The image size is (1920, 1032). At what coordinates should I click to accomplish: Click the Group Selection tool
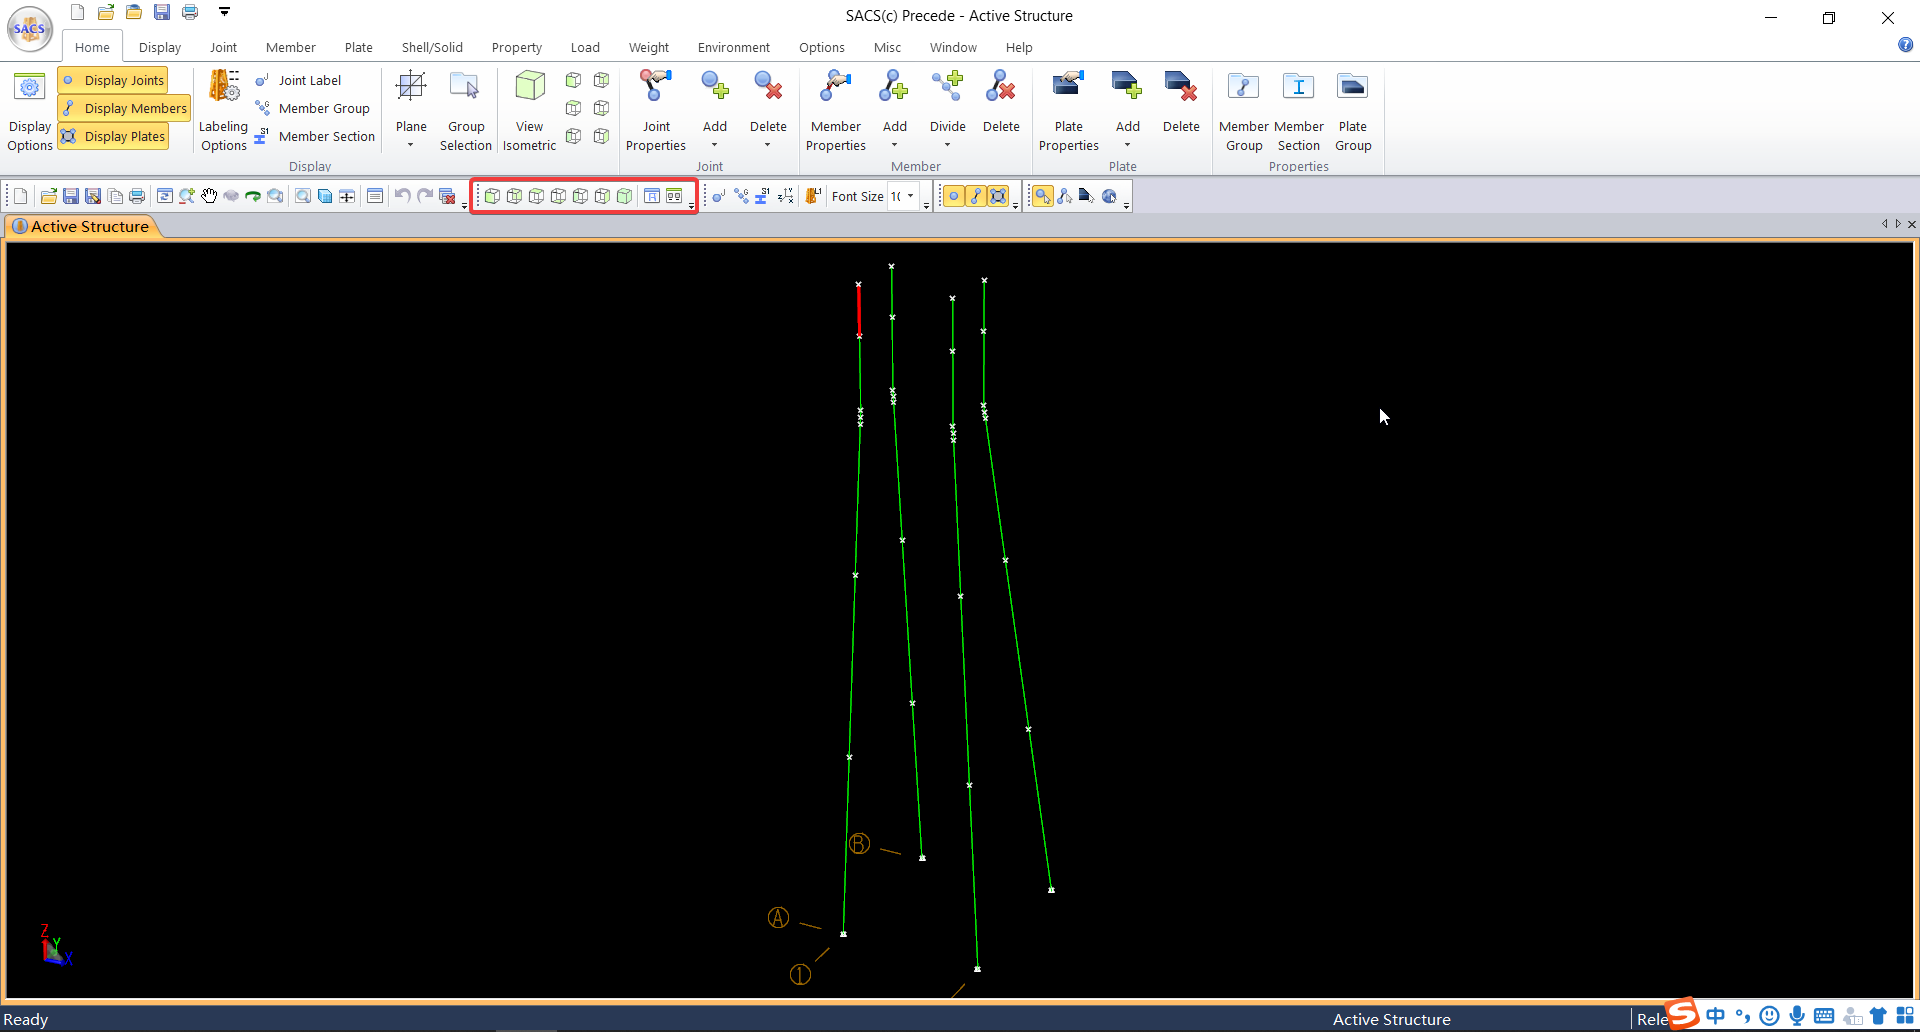point(465,110)
